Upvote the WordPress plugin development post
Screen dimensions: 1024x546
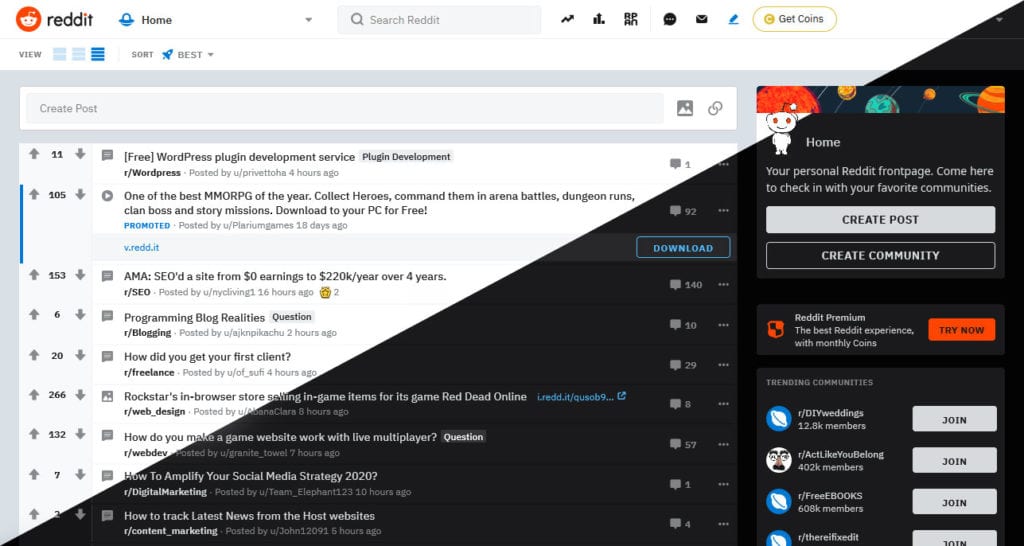coord(34,154)
